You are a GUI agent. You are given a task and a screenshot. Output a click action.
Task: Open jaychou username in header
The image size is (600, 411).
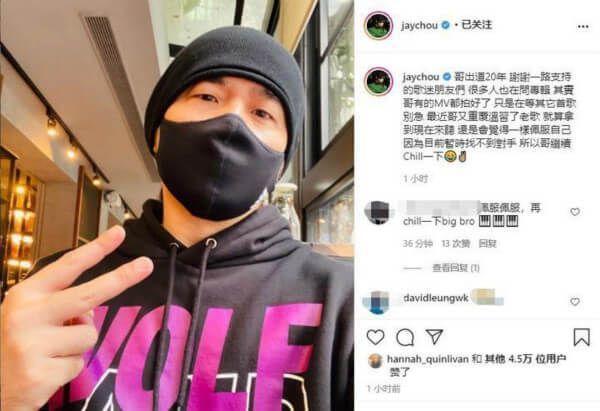[x=419, y=26]
